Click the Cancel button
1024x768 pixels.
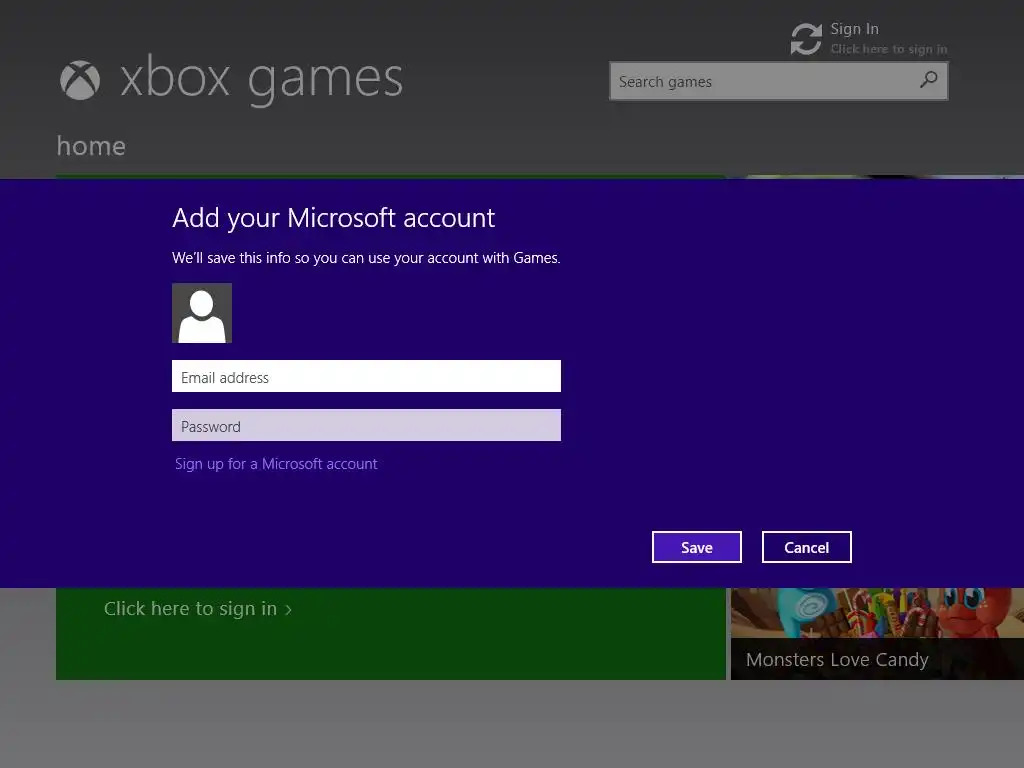[807, 547]
